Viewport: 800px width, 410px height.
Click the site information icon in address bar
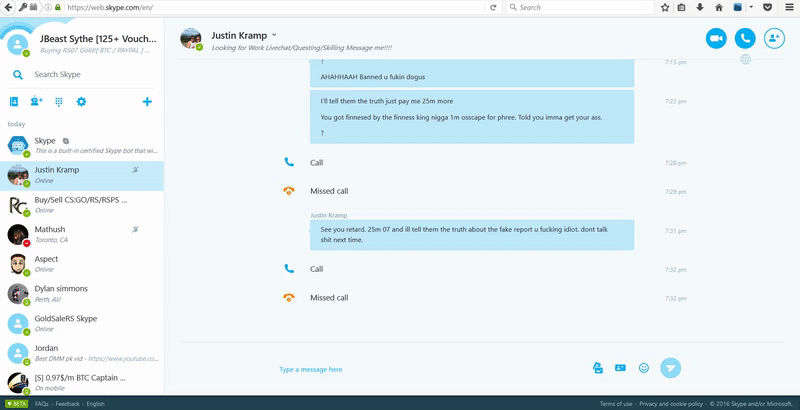coord(48,7)
